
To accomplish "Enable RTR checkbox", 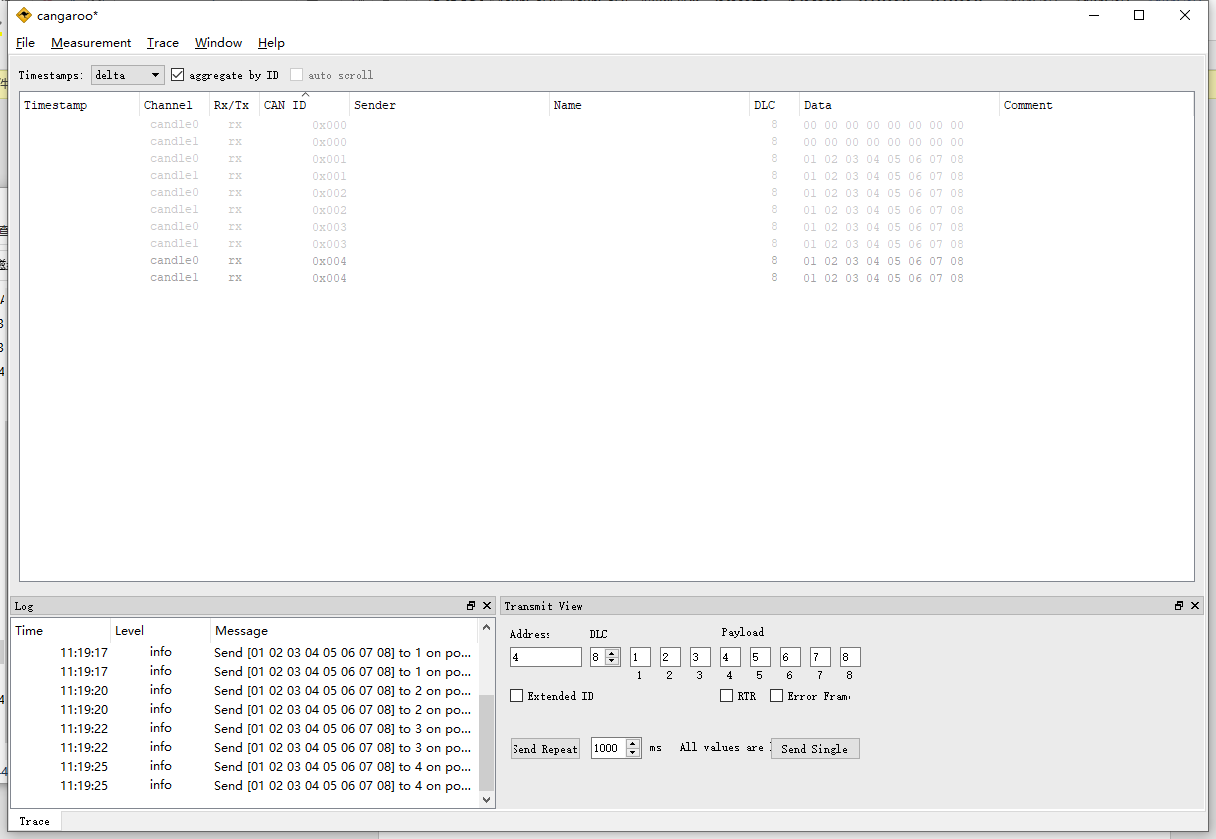I will tap(727, 696).
